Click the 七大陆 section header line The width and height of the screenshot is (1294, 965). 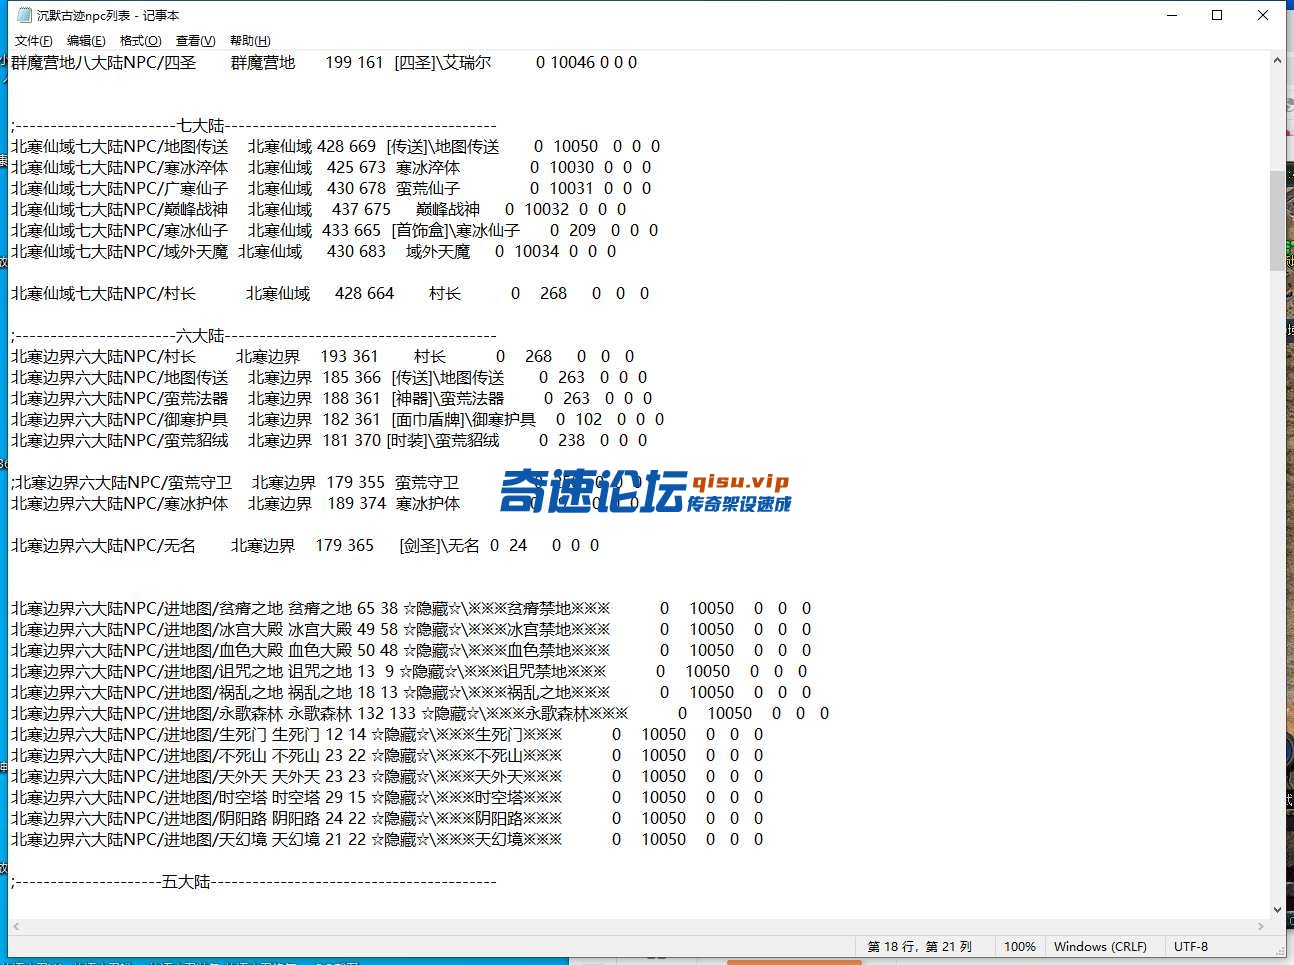(x=254, y=126)
